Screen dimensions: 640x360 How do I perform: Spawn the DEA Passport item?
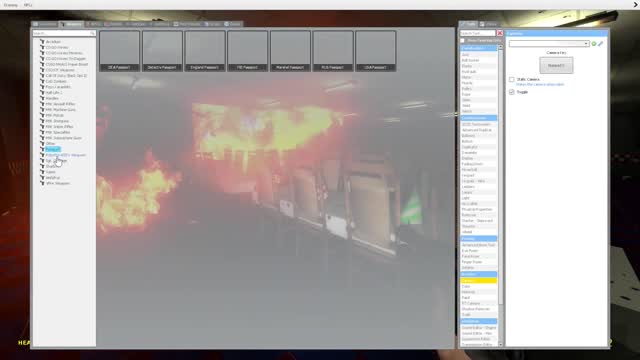[120, 51]
